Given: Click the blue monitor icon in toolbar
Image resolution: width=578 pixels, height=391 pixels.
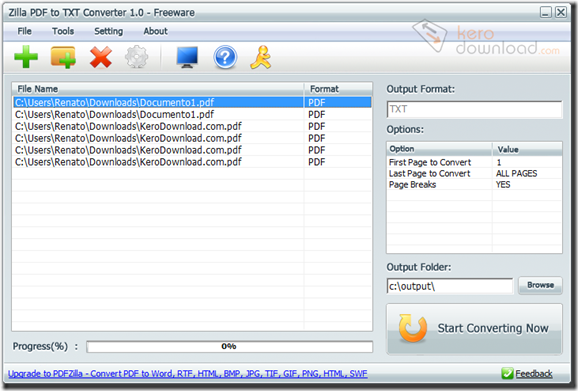Looking at the screenshot, I should pyautogui.click(x=187, y=57).
